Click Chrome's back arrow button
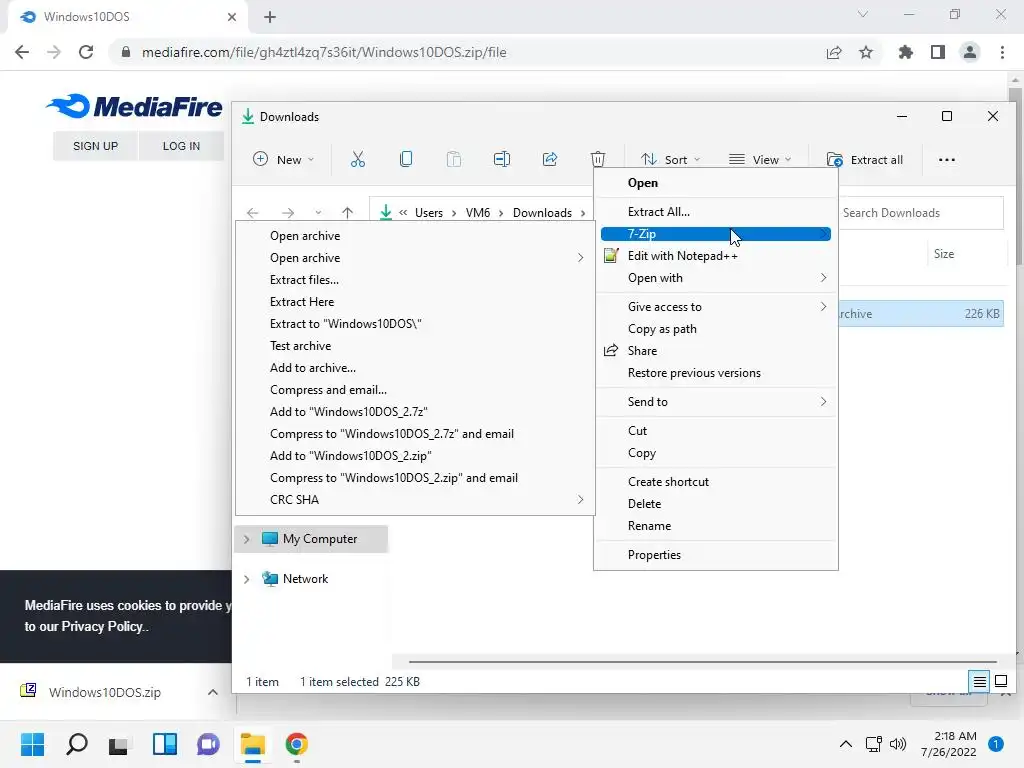This screenshot has width=1024, height=768. tap(22, 52)
